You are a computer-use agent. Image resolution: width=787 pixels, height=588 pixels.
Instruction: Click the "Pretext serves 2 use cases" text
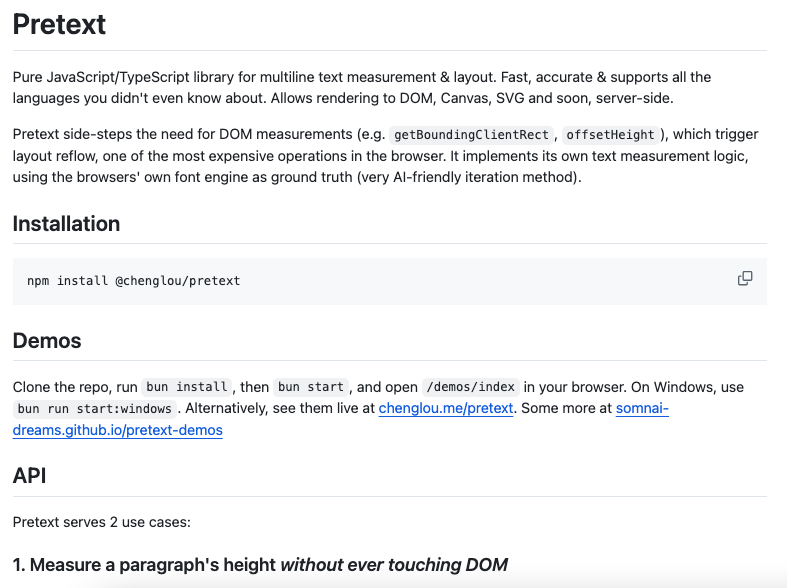tap(101, 522)
